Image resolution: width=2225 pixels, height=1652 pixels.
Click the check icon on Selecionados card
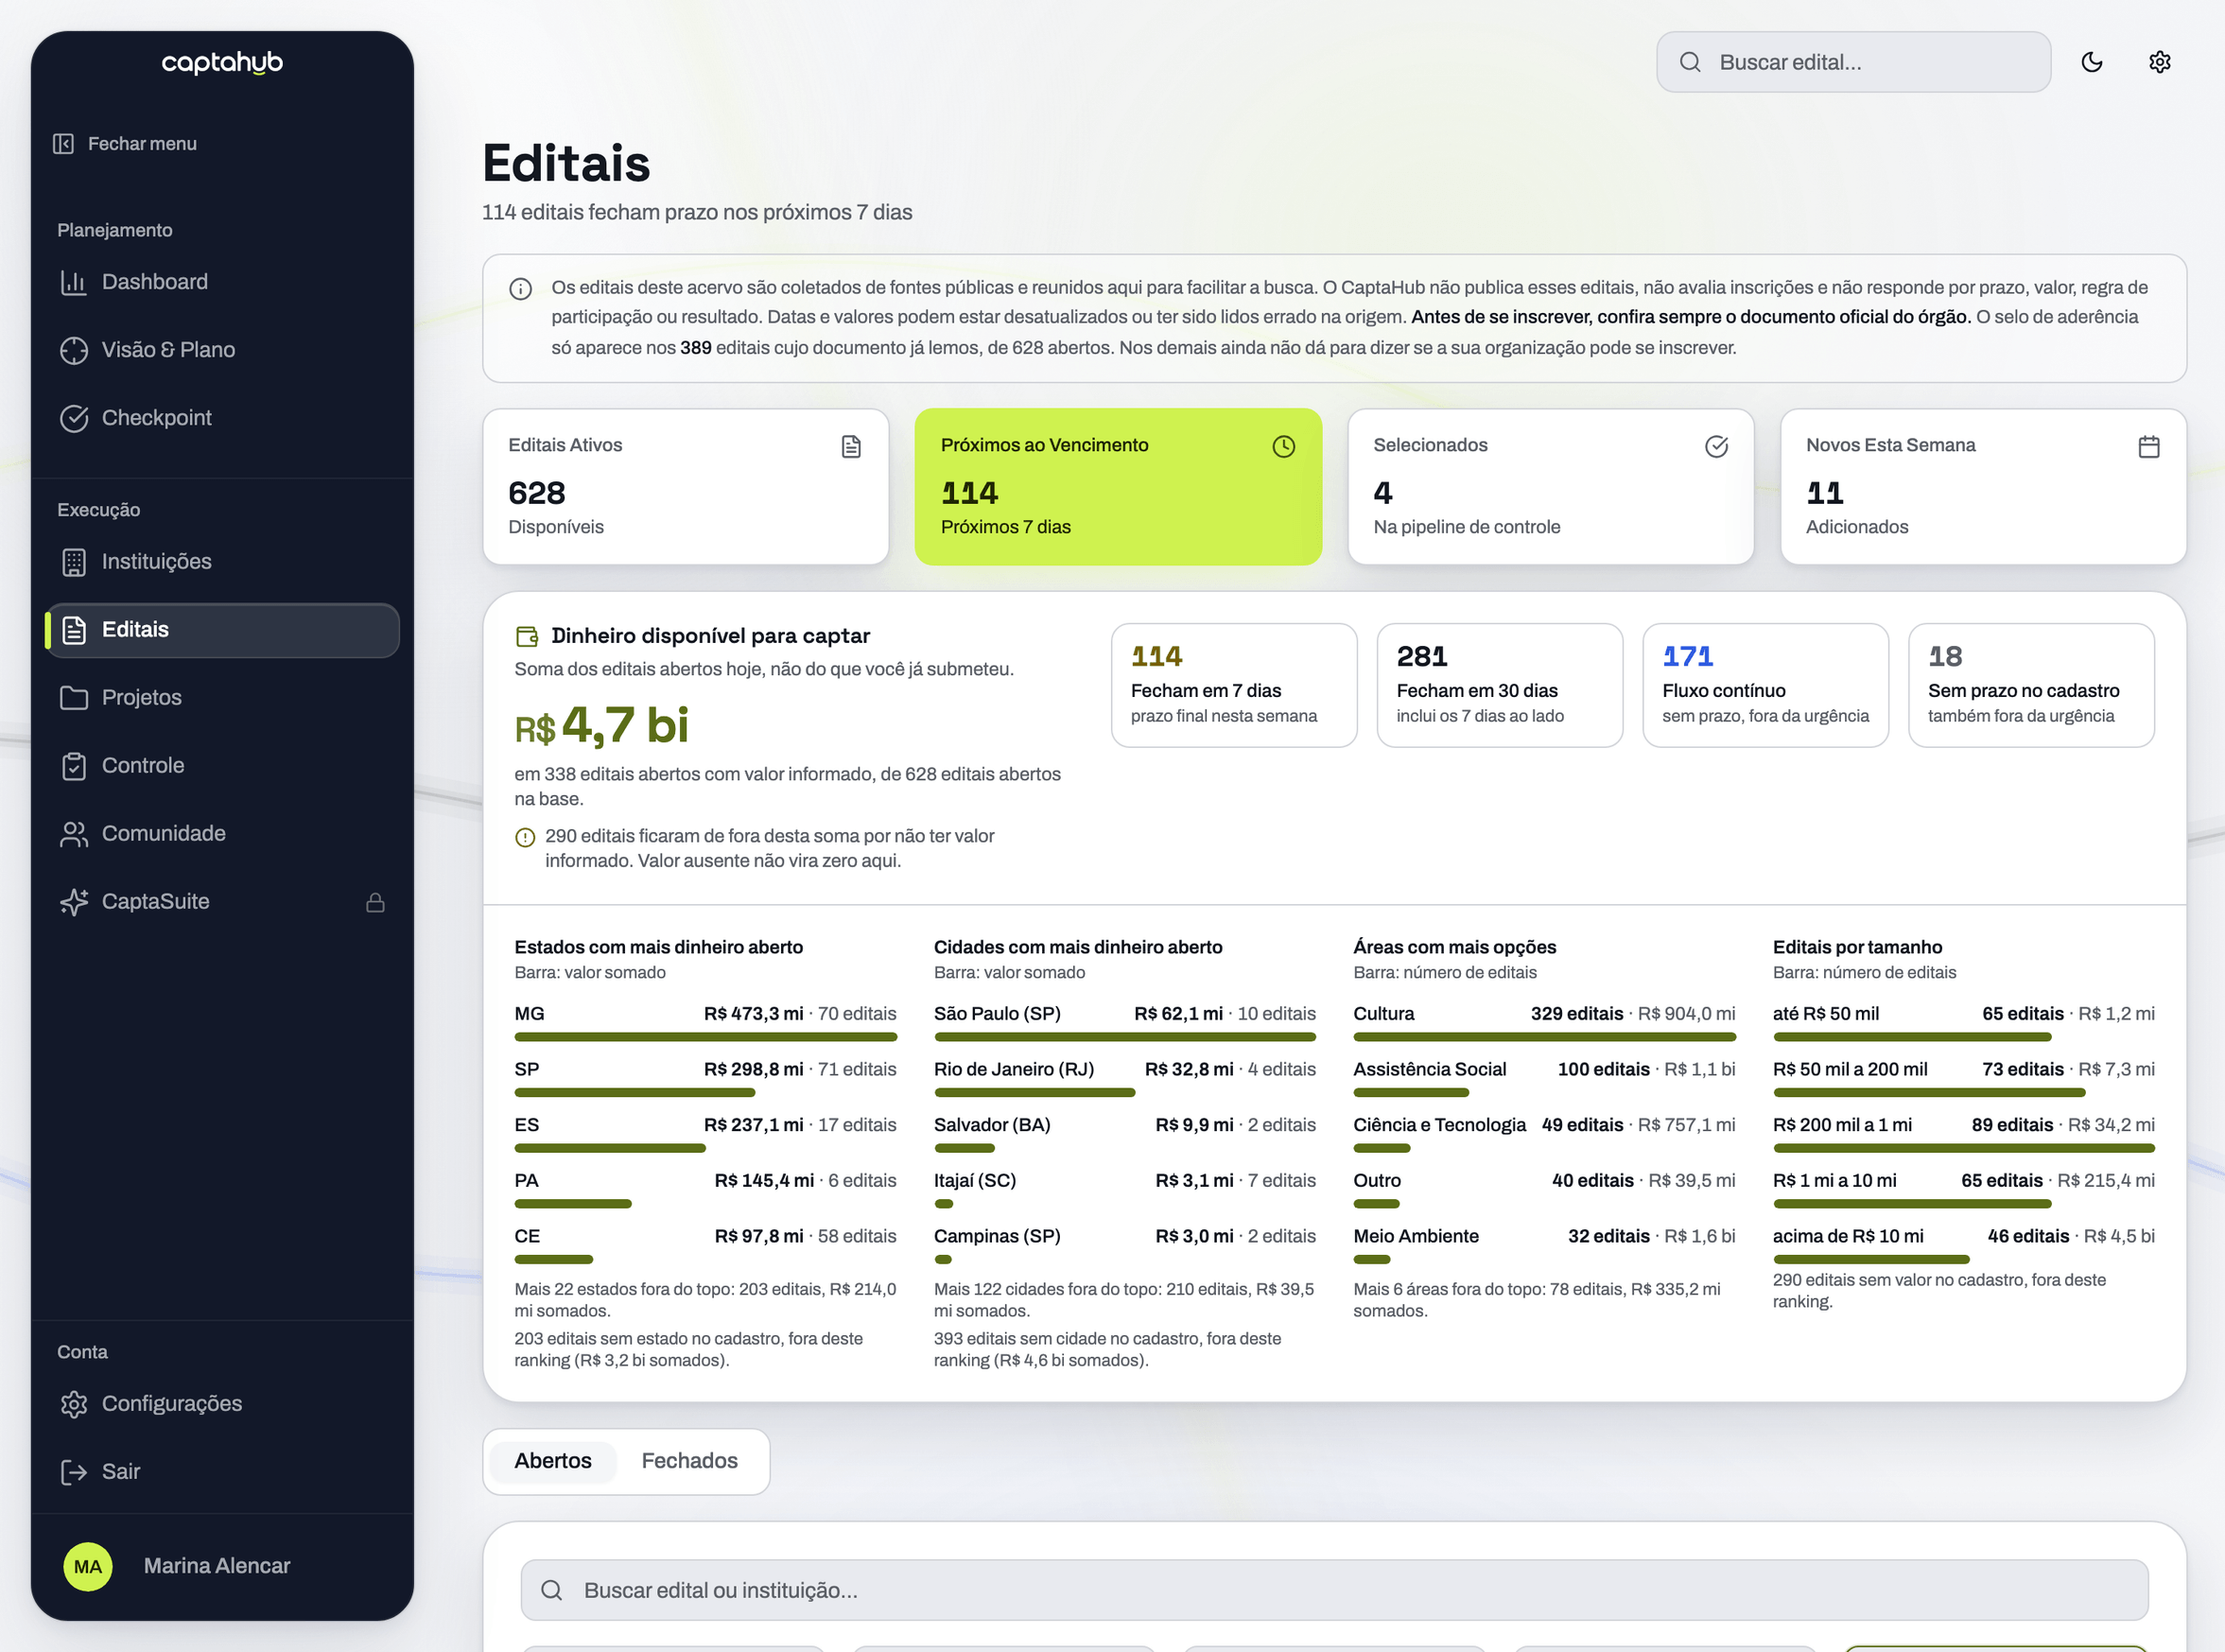(1717, 446)
